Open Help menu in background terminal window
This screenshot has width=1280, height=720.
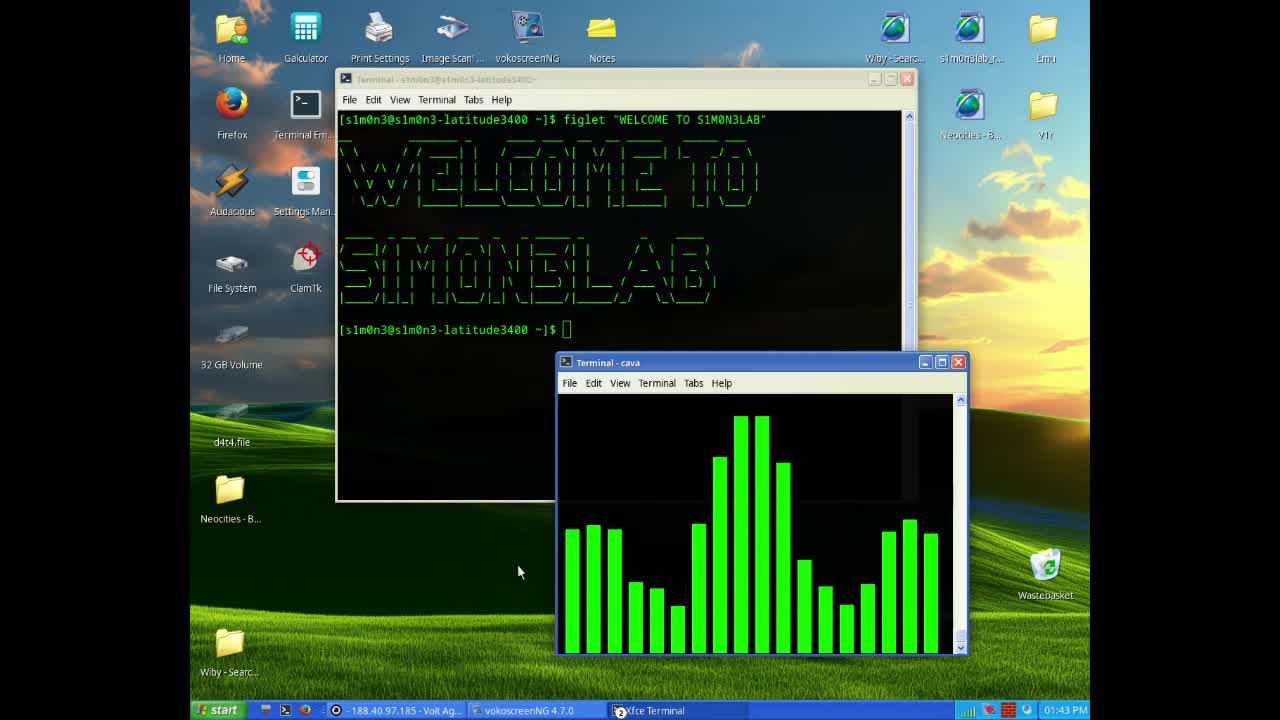501,100
